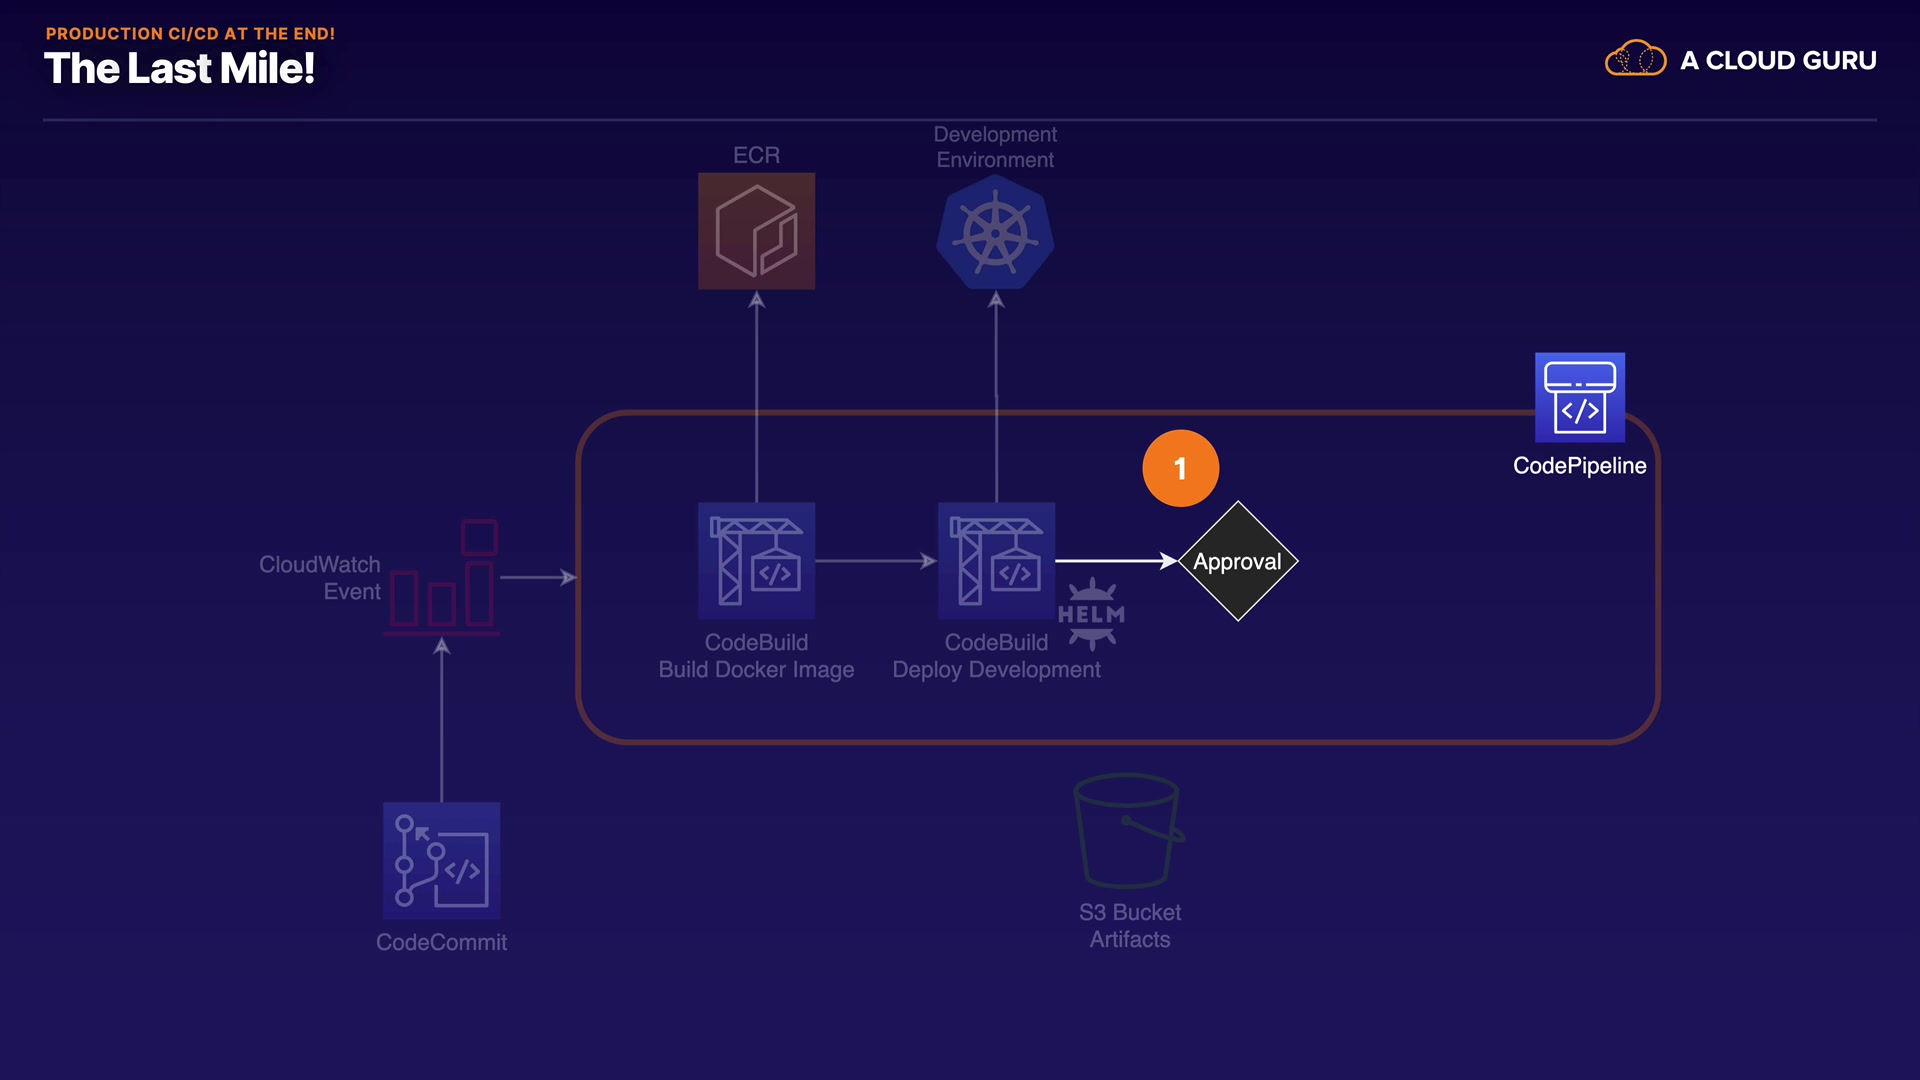Click the orange number 1 circle
This screenshot has width=1920, height=1080.
pyautogui.click(x=1180, y=468)
